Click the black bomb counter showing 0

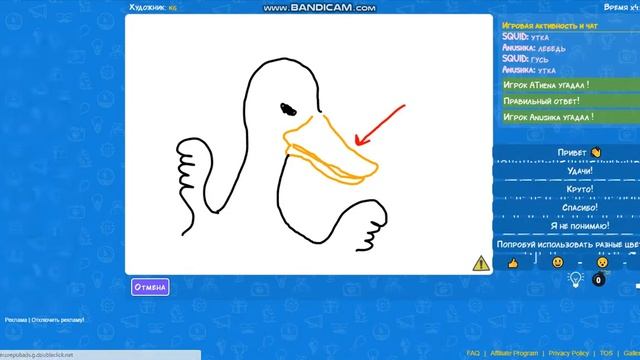click(x=598, y=280)
